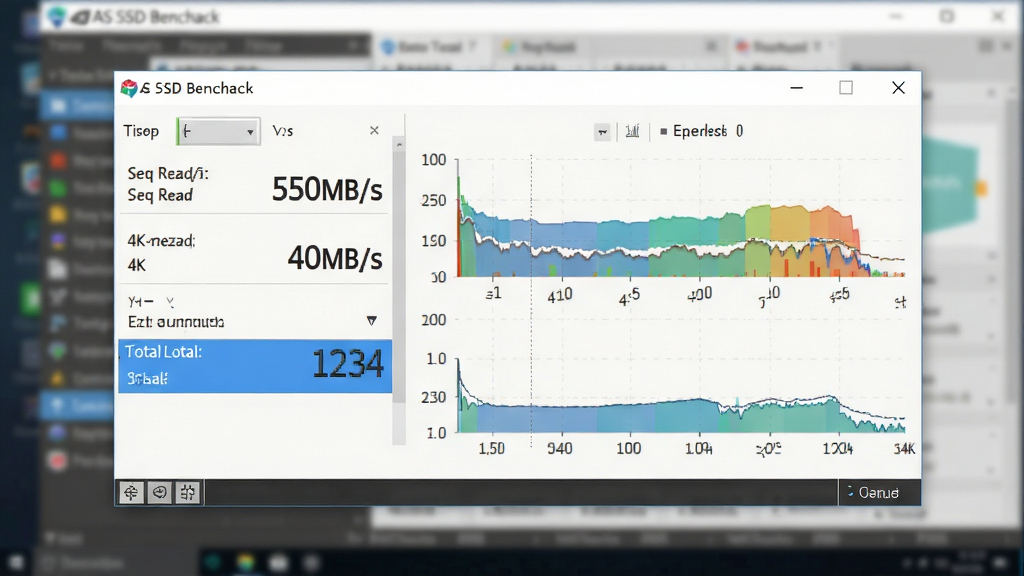
Task: Expand the Ezt ounnouch dropdown arrow
Action: click(372, 321)
